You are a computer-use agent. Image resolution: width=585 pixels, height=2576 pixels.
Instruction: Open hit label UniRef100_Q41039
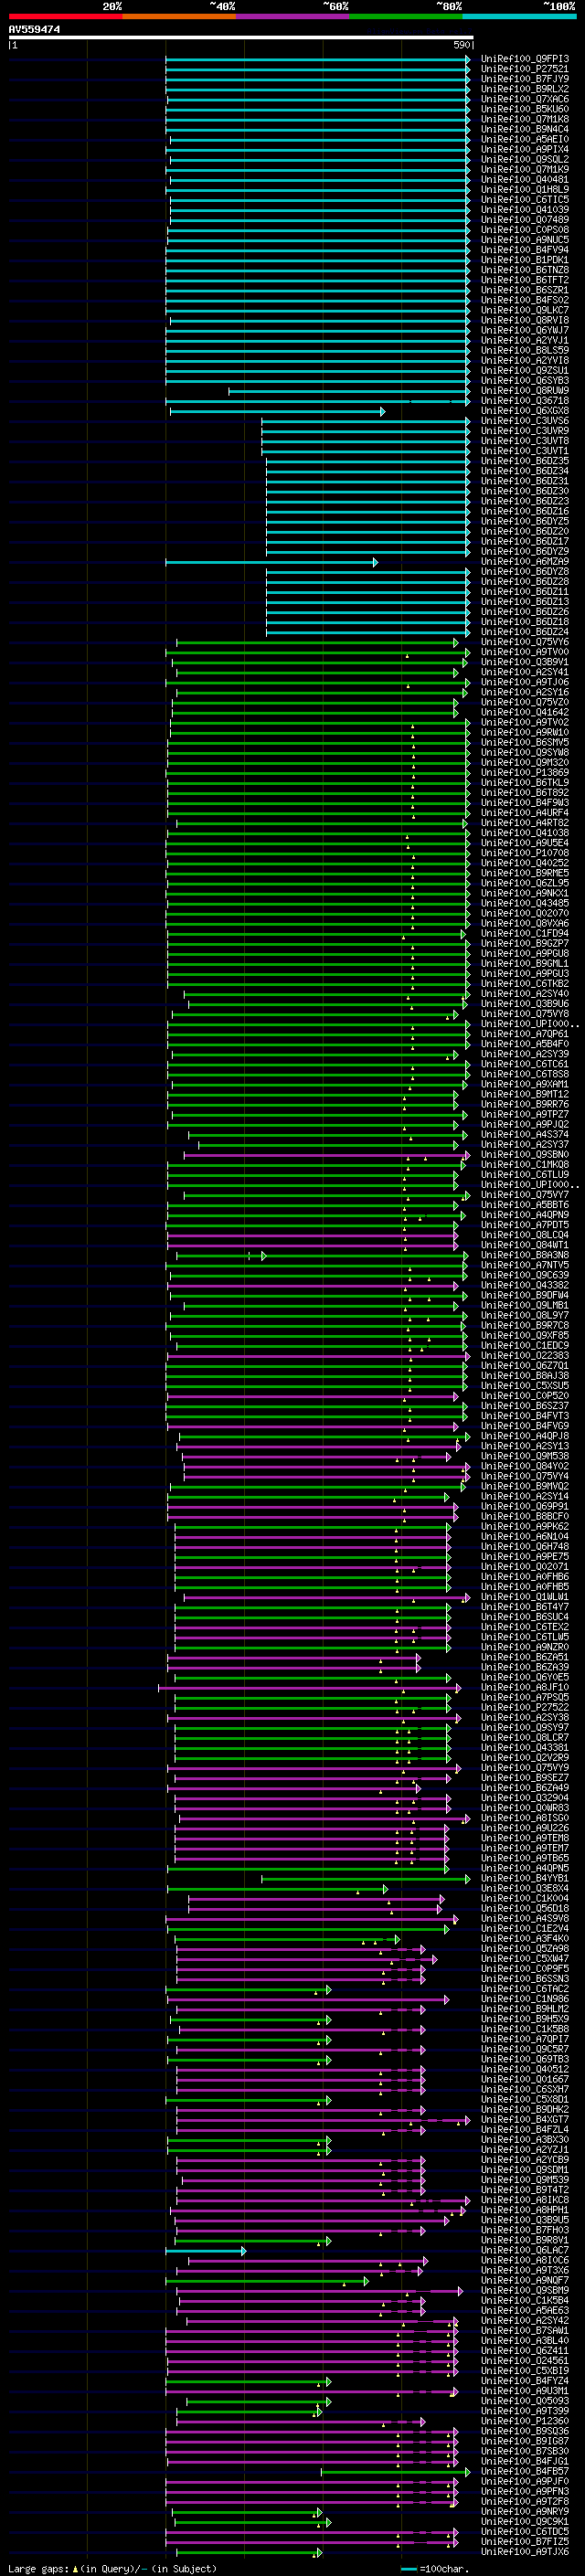525,210
